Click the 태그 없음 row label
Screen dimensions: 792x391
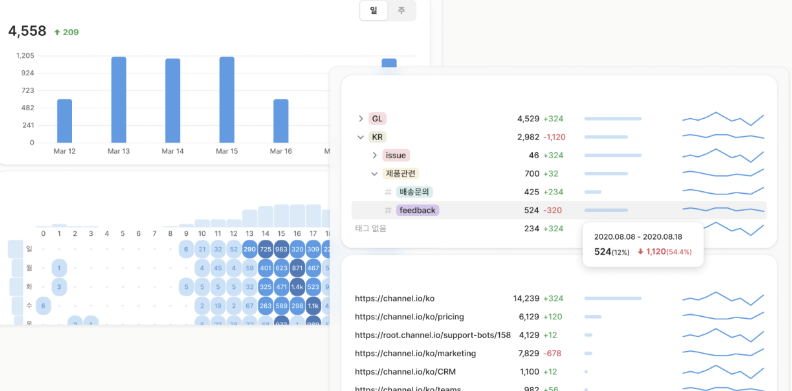pyautogui.click(x=370, y=228)
